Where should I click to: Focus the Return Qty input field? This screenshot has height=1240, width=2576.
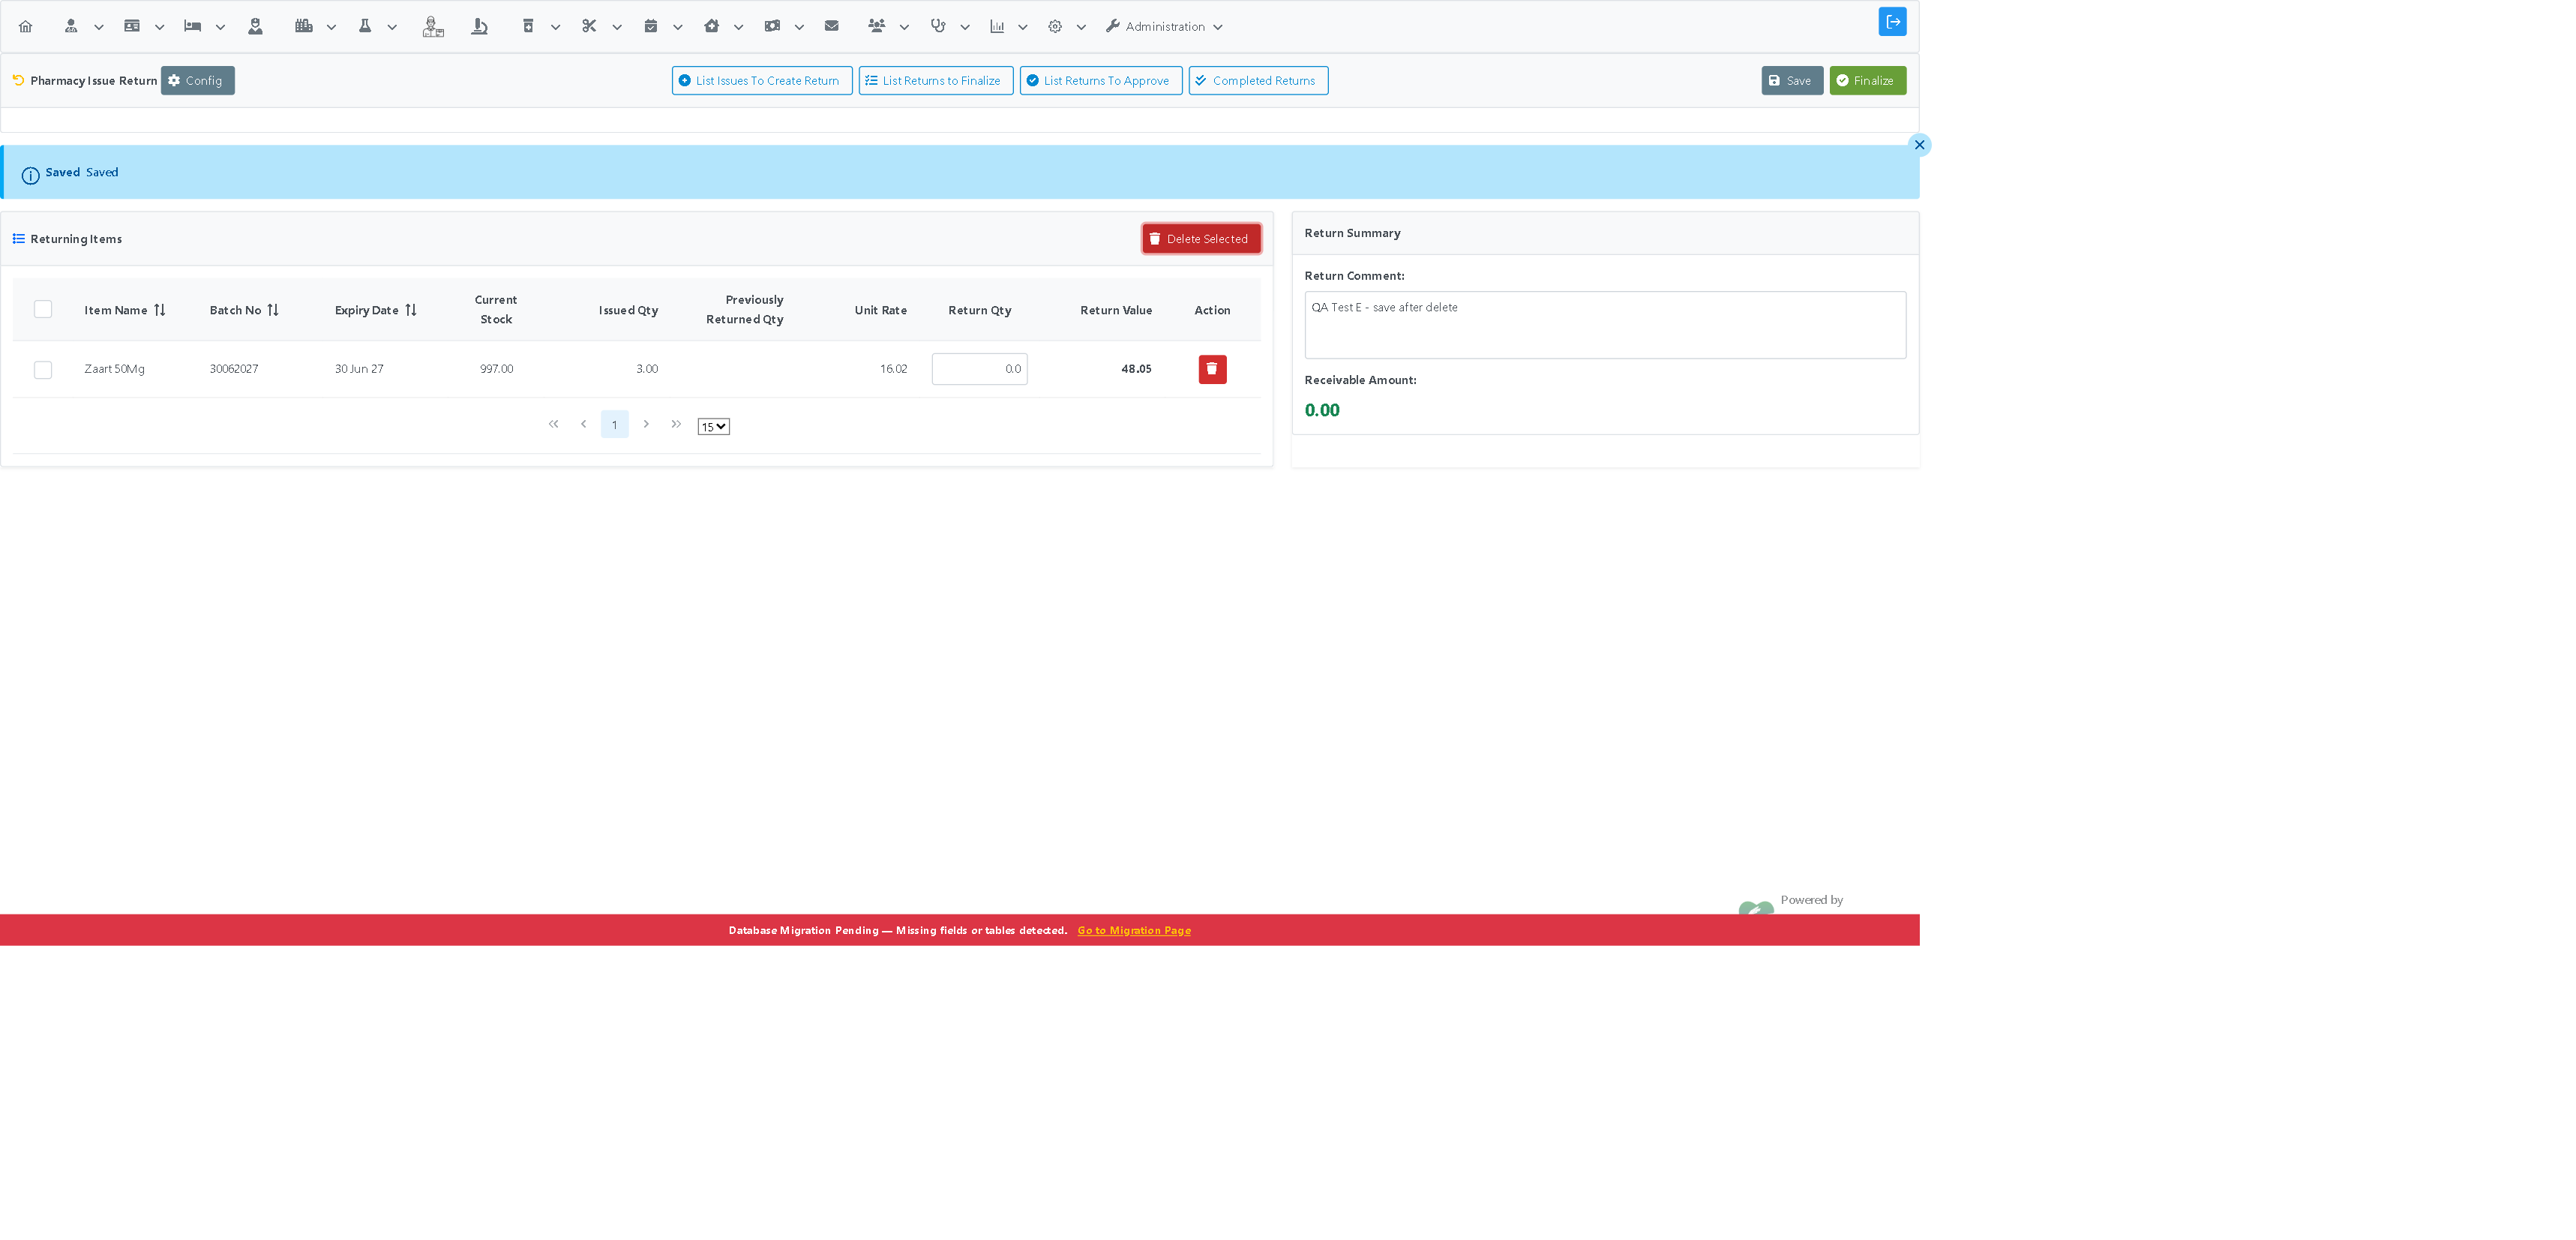pyautogui.click(x=979, y=369)
